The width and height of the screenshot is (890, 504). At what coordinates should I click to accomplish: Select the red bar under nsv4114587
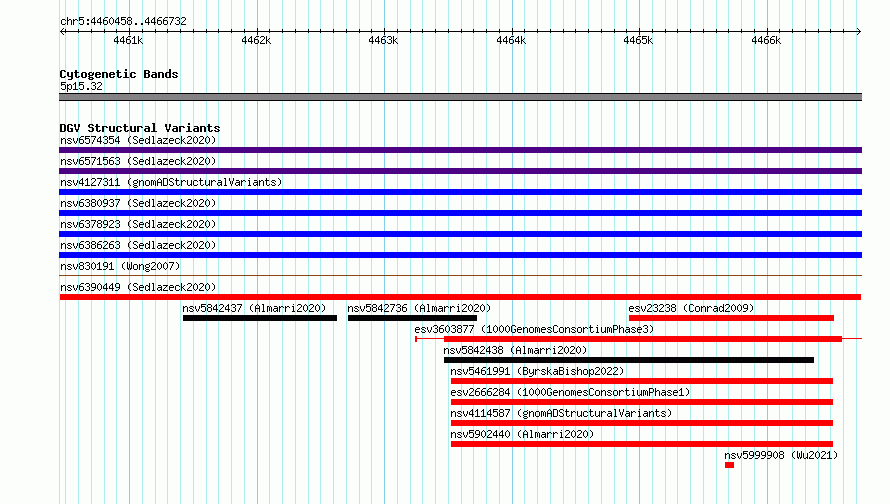click(x=641, y=423)
